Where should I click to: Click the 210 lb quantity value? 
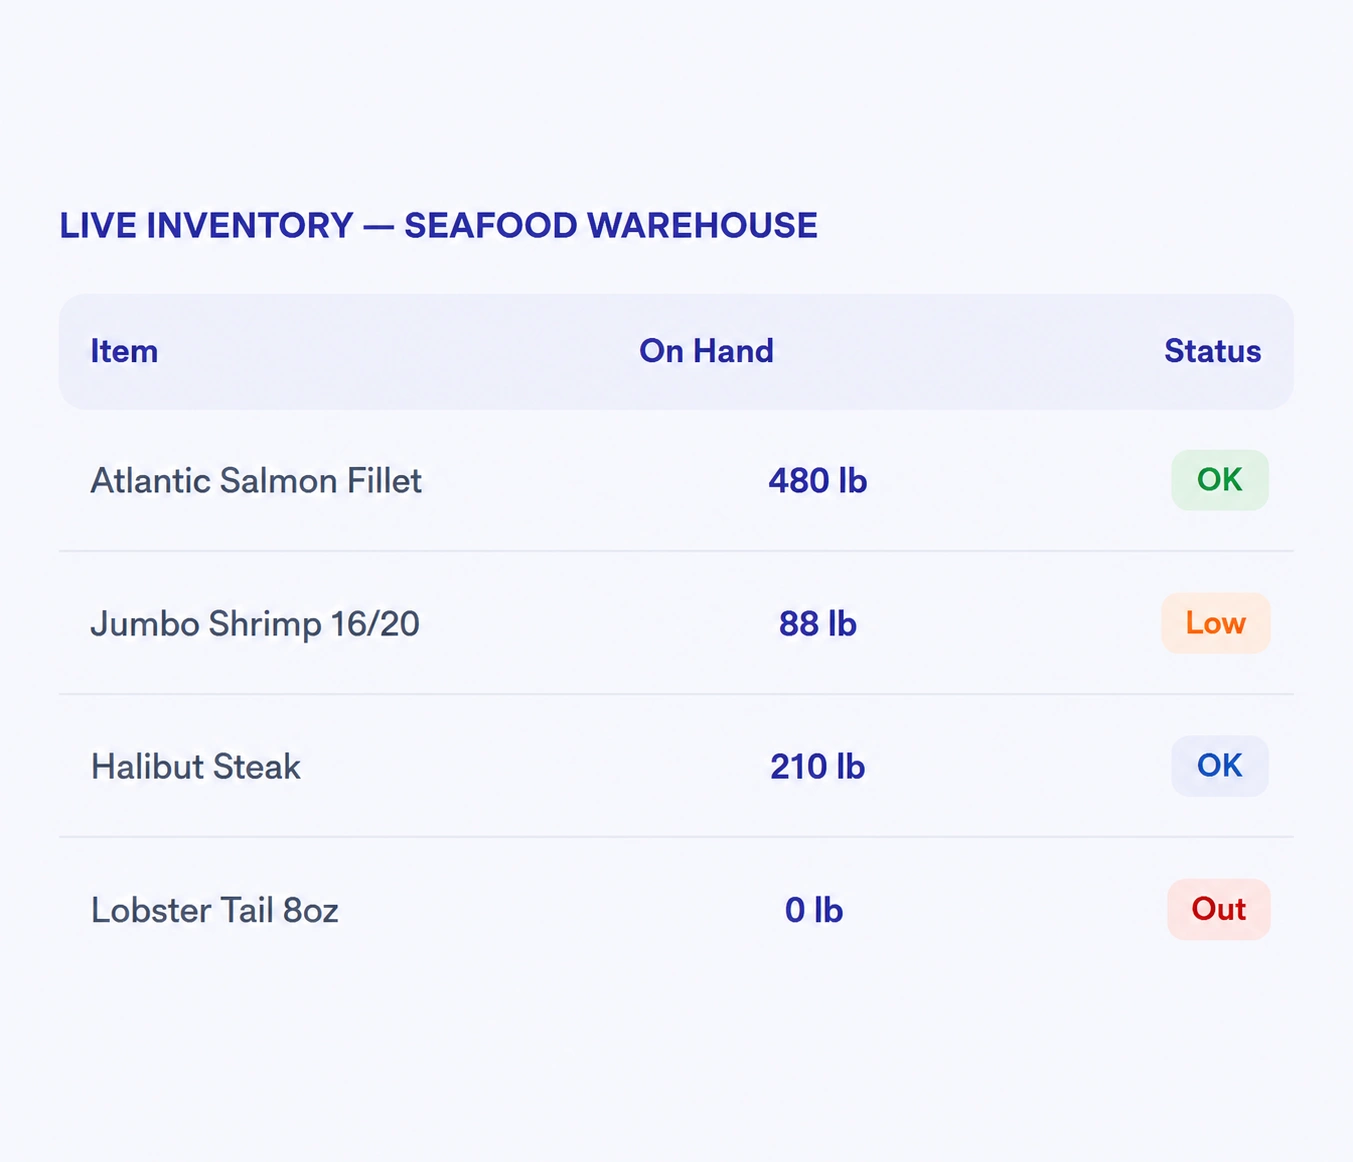coord(817,767)
